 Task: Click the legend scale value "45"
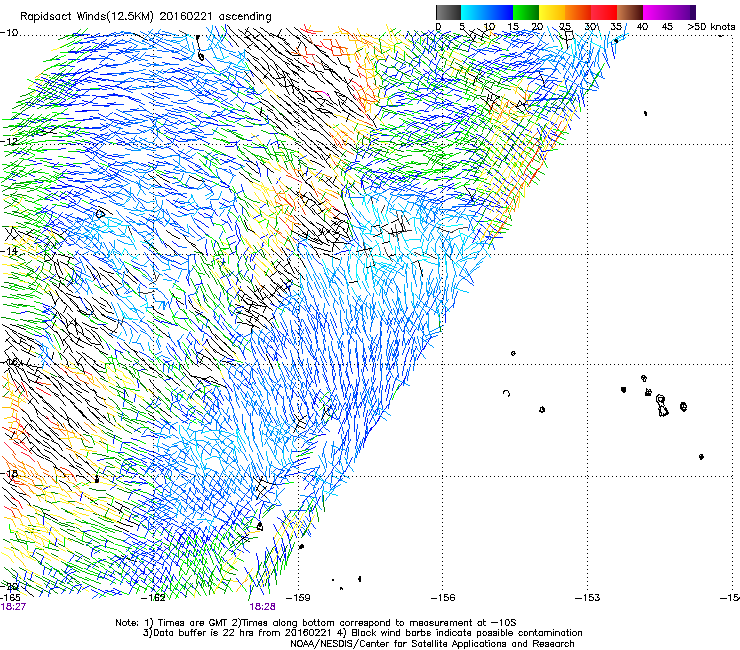coord(667,27)
